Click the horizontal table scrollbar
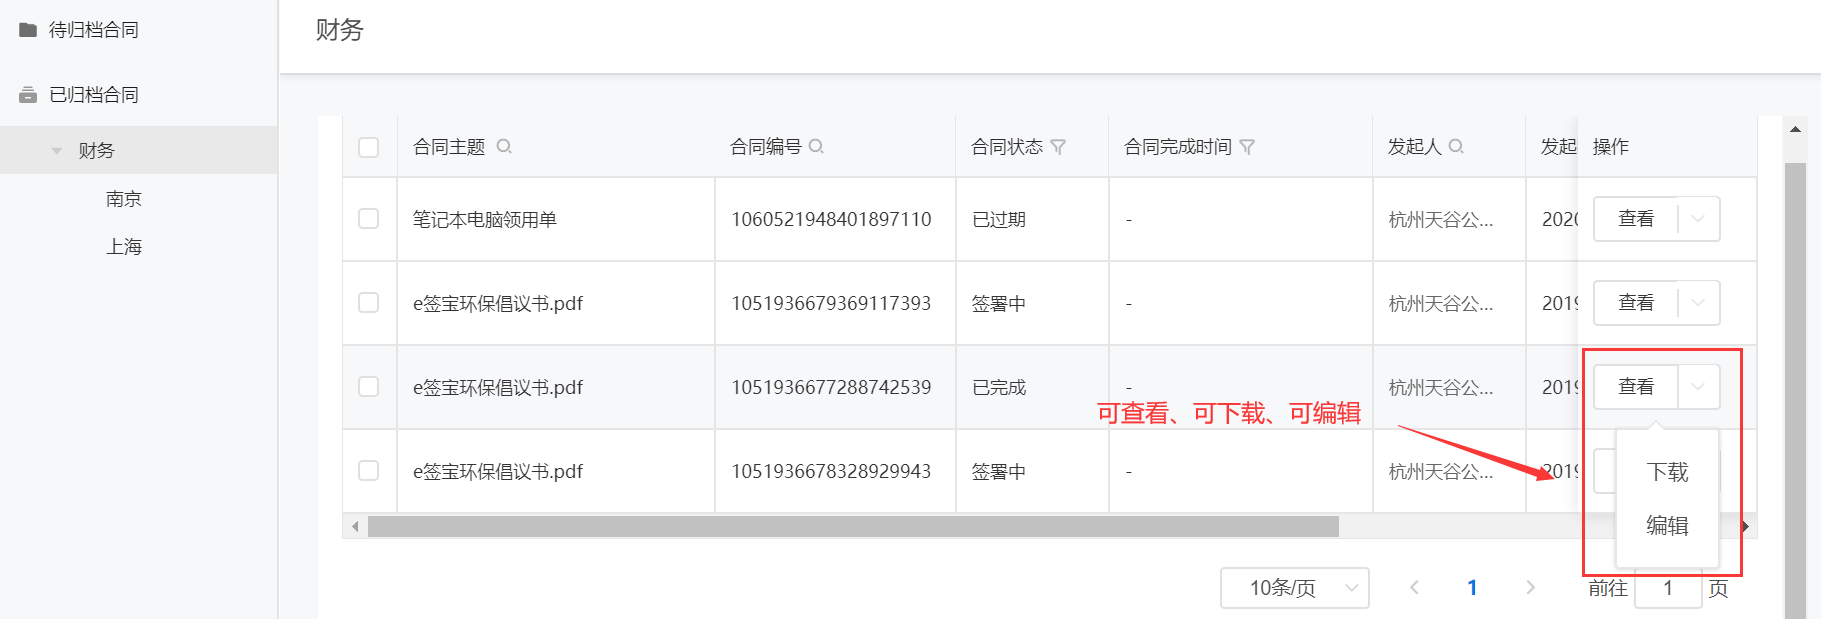This screenshot has width=1821, height=619. pos(852,527)
